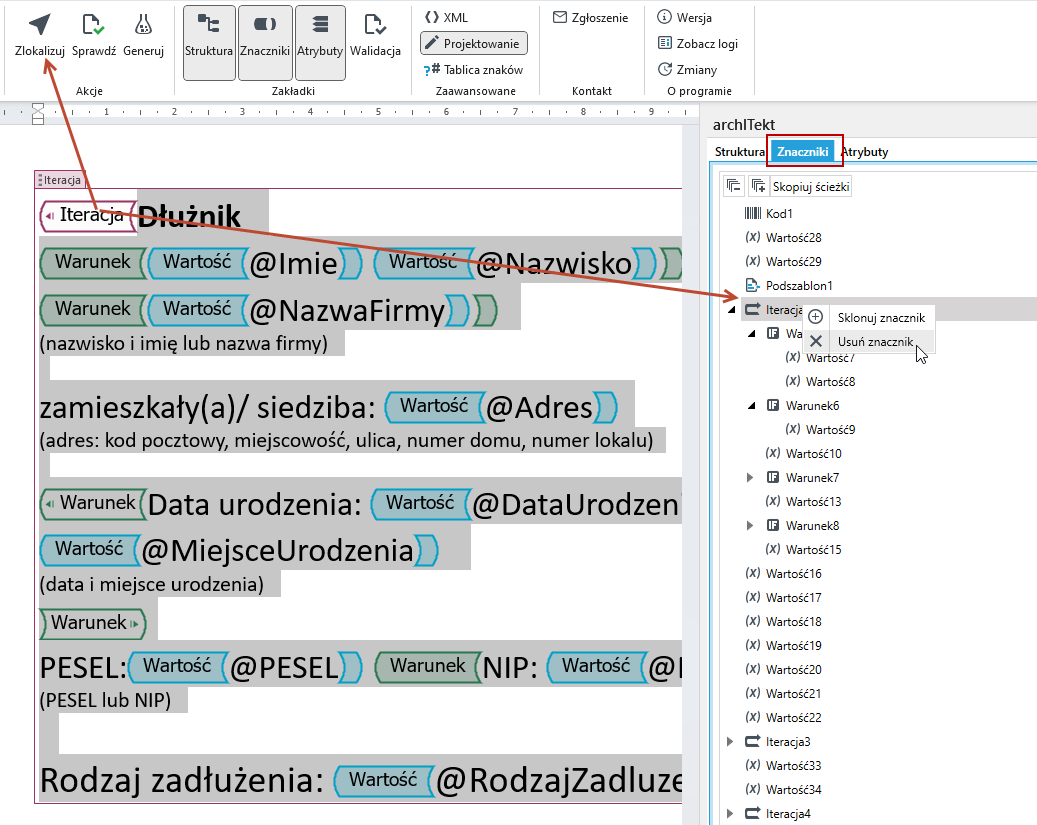This screenshot has width=1037, height=825.
Task: Select the Iteracja3 loop marker
Action: pos(778,742)
